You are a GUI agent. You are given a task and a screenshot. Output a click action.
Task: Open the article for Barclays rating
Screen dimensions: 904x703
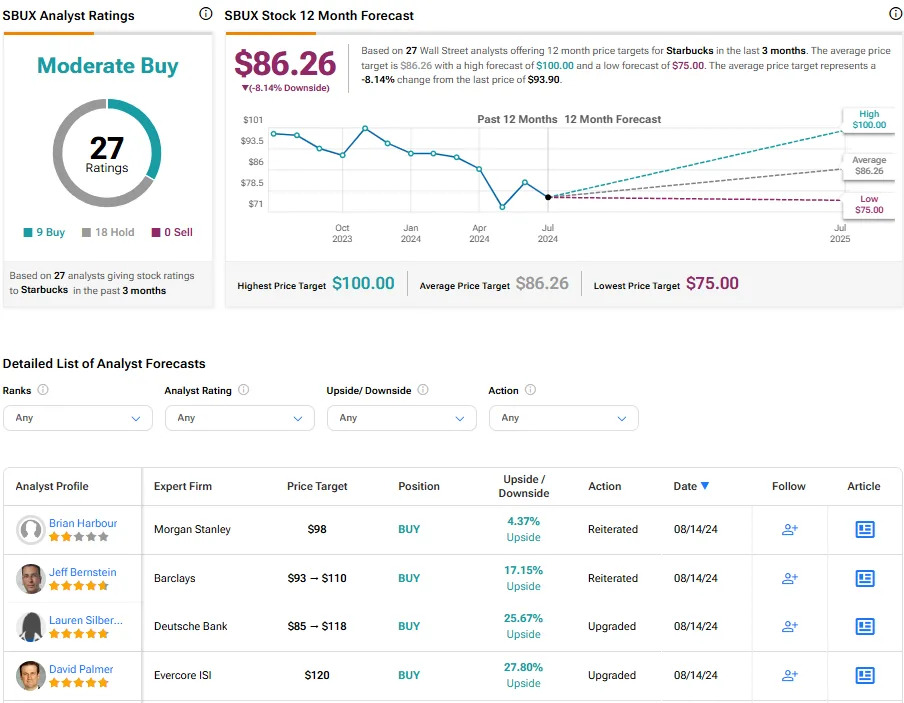(x=865, y=578)
